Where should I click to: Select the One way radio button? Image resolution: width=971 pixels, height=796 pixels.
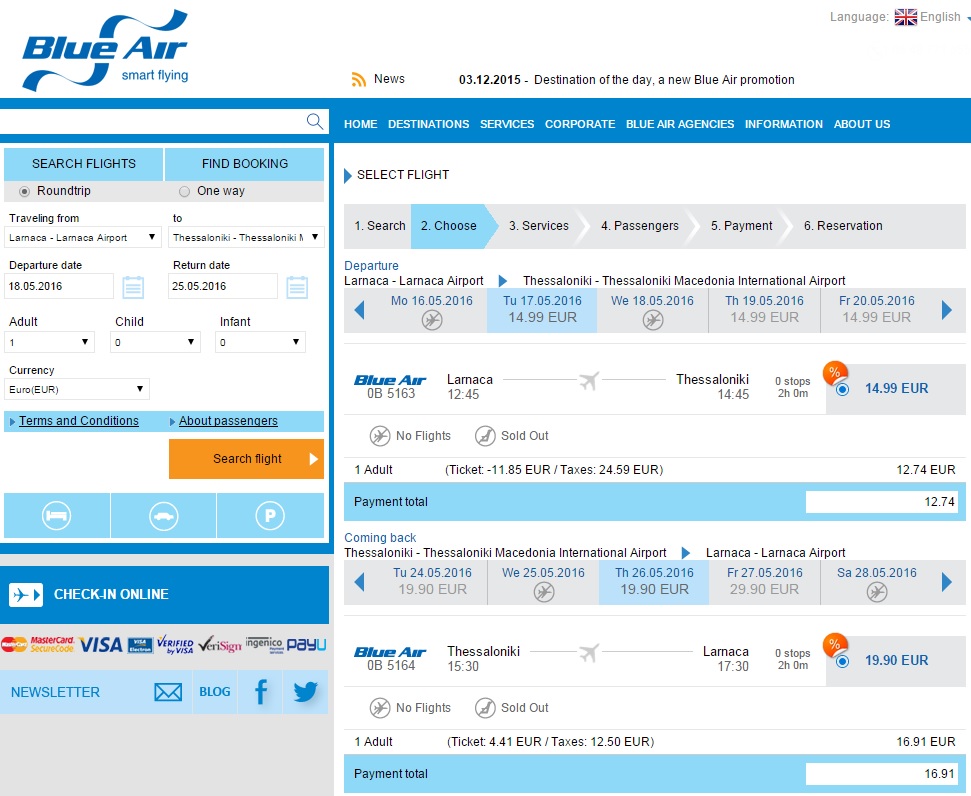coord(185,191)
